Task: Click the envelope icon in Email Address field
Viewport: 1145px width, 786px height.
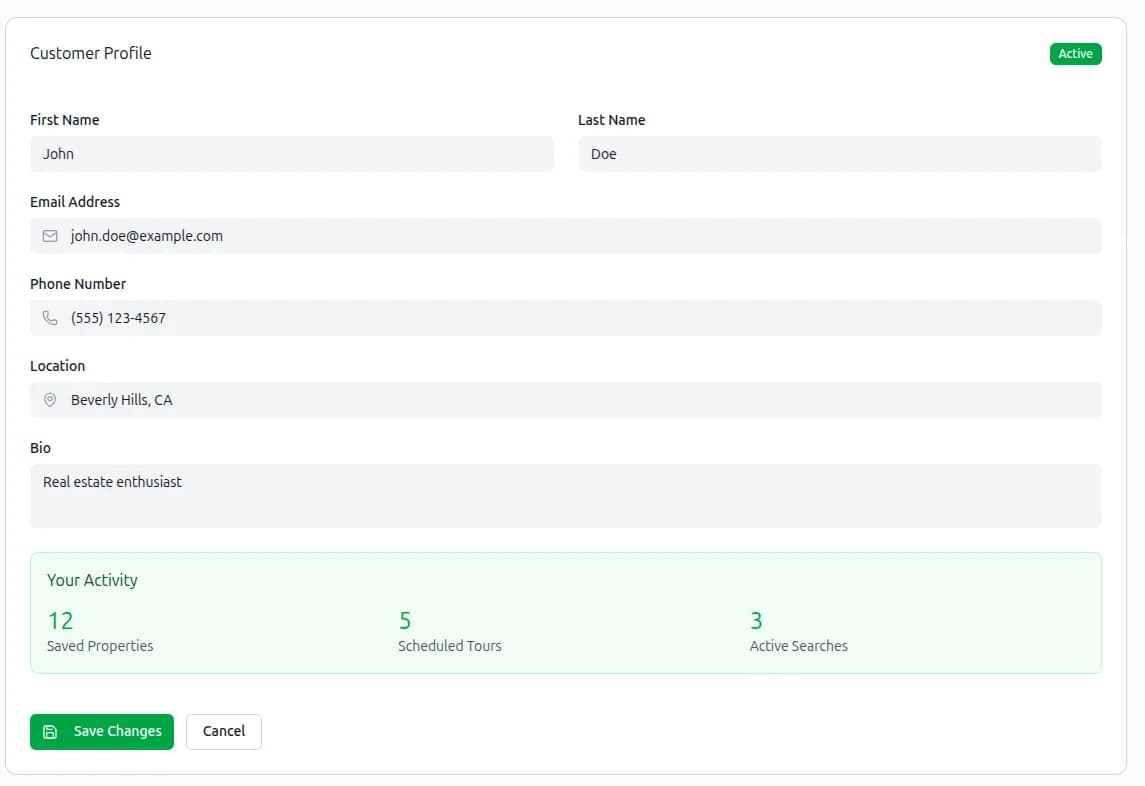Action: 50,236
